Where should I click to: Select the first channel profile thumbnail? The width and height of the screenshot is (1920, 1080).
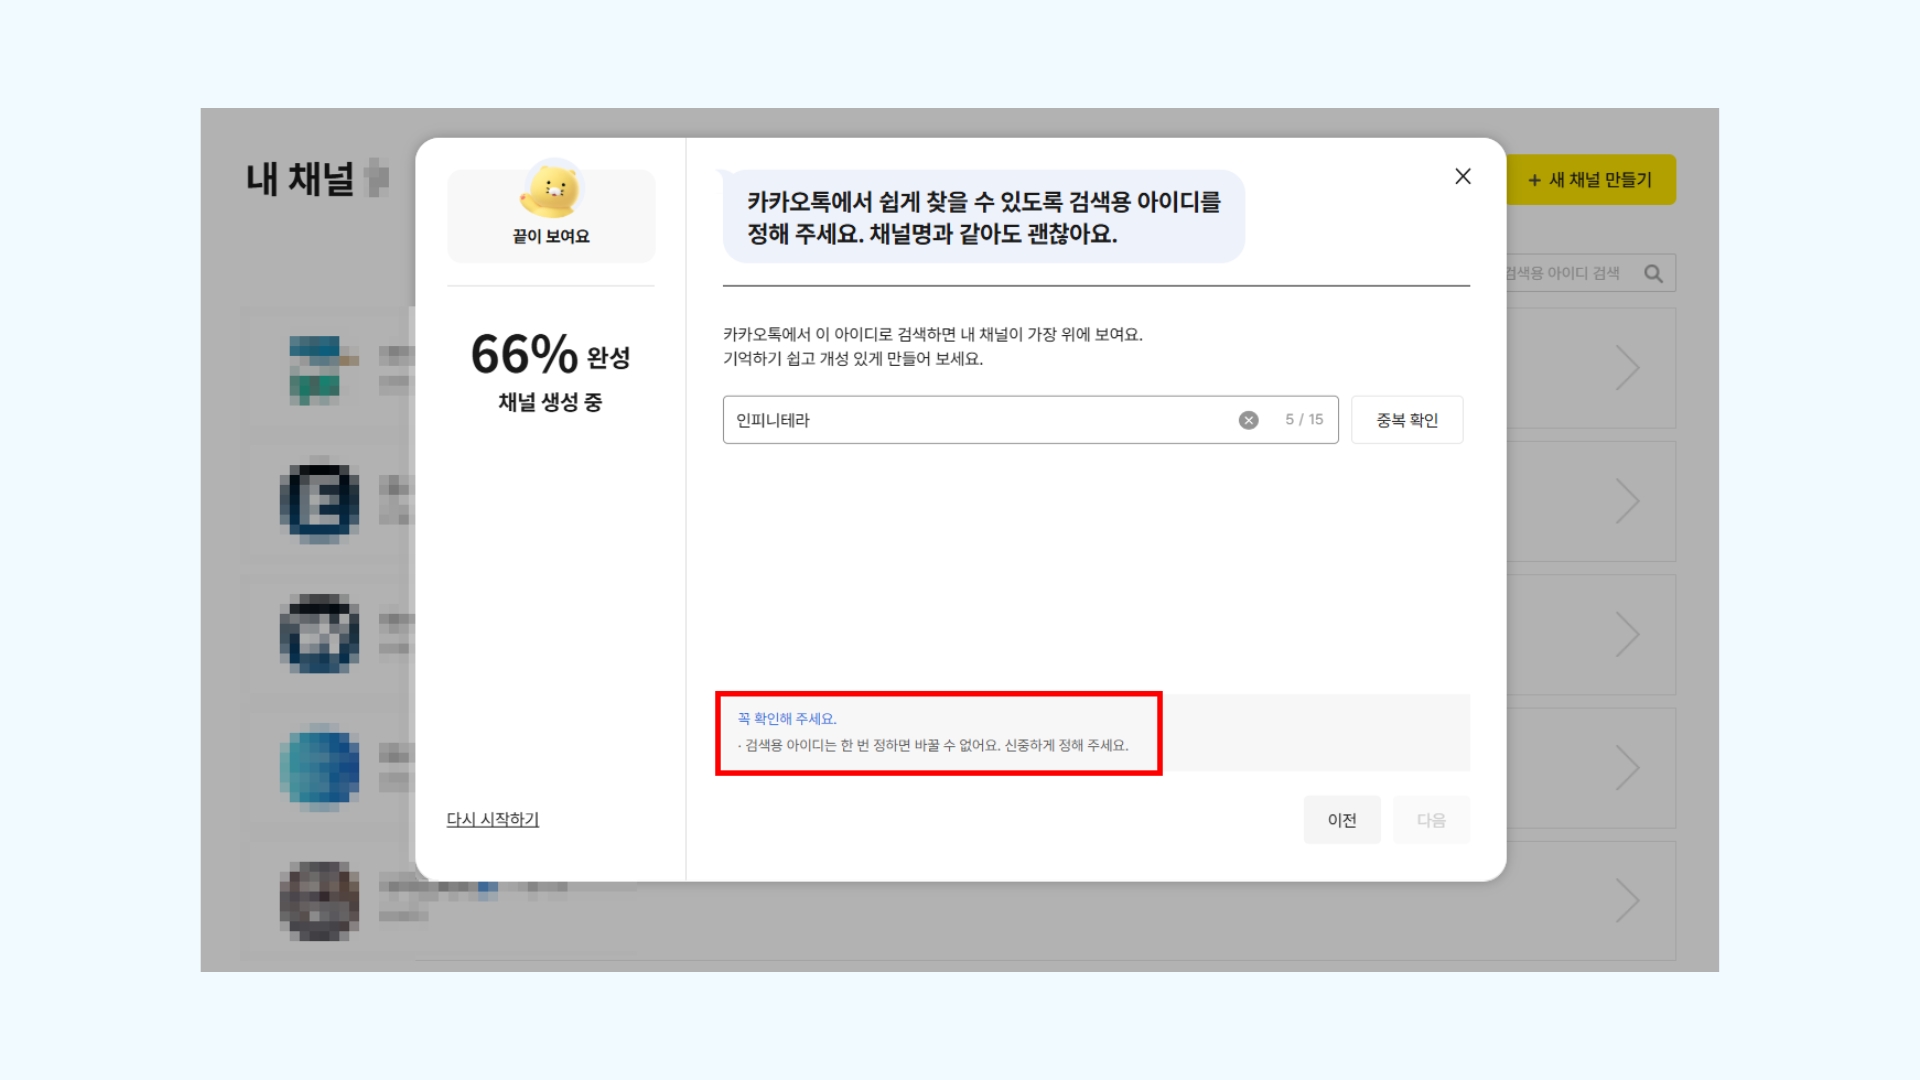pos(319,369)
